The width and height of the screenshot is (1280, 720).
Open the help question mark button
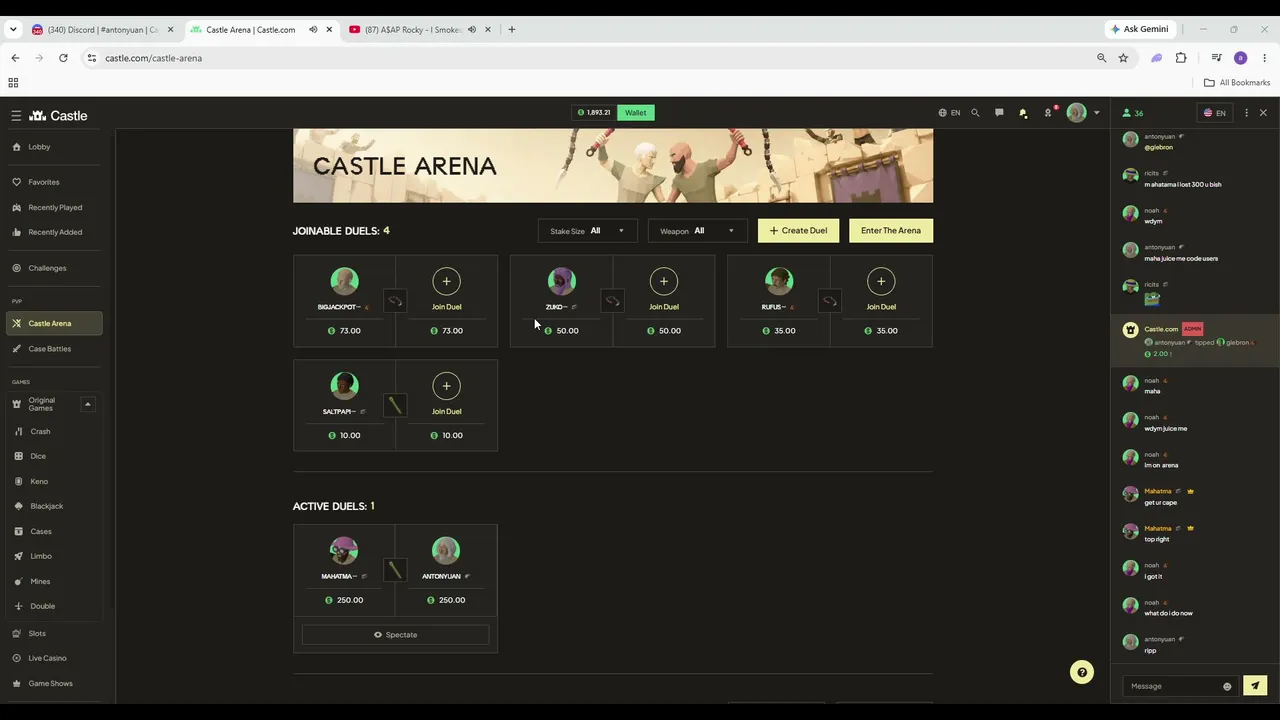click(x=1081, y=672)
